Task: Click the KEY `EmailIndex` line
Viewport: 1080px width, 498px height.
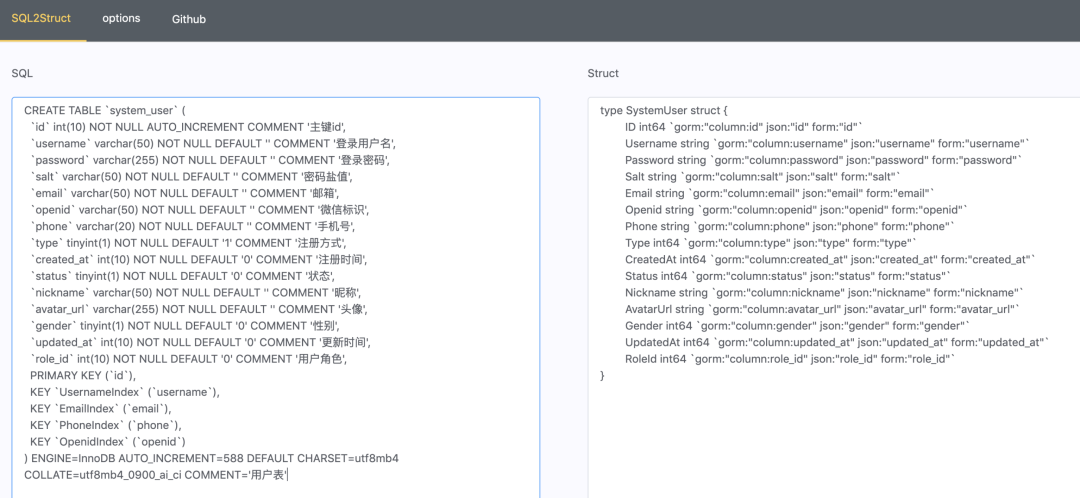Action: (x=102, y=408)
